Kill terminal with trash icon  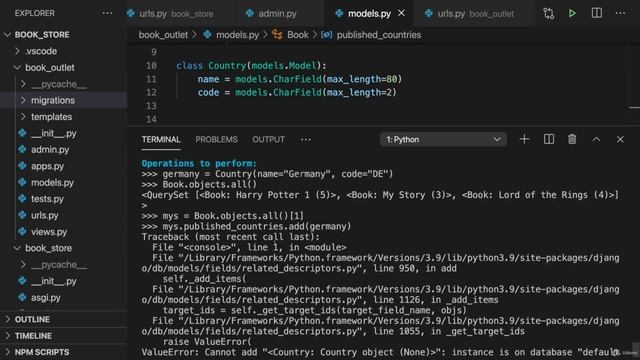572,139
